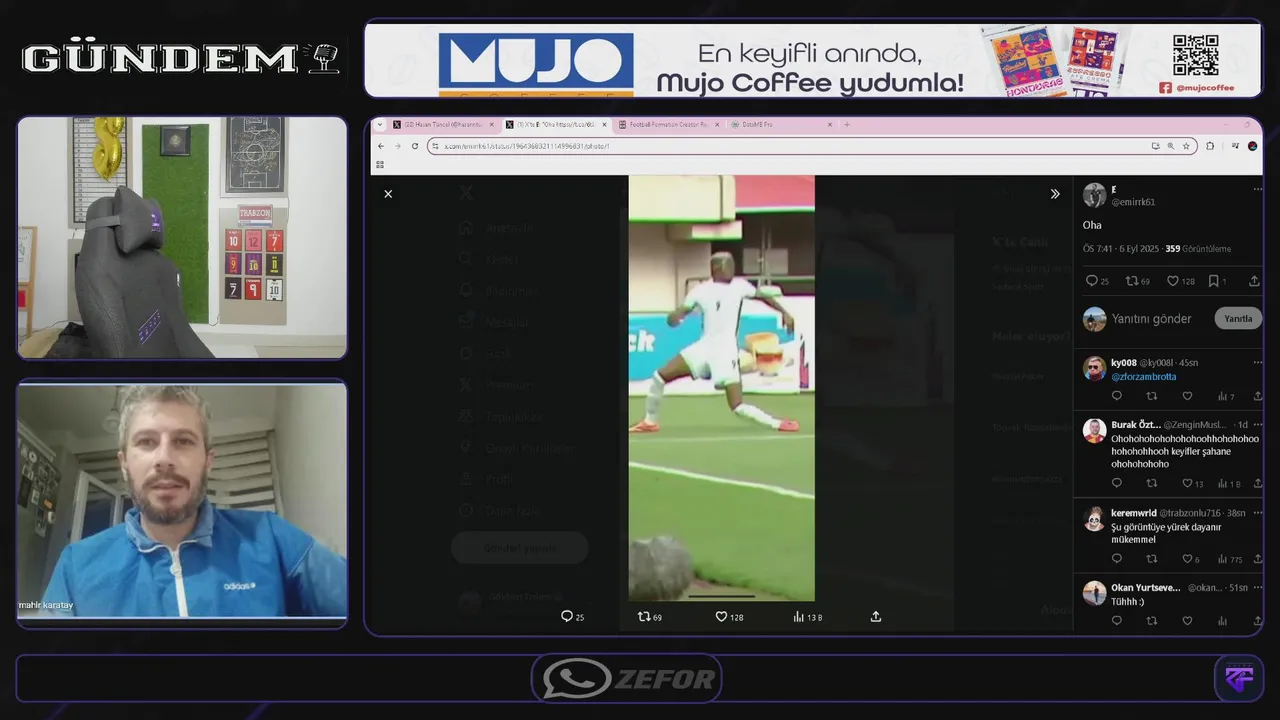Bookmark page with star icon

tap(1186, 146)
